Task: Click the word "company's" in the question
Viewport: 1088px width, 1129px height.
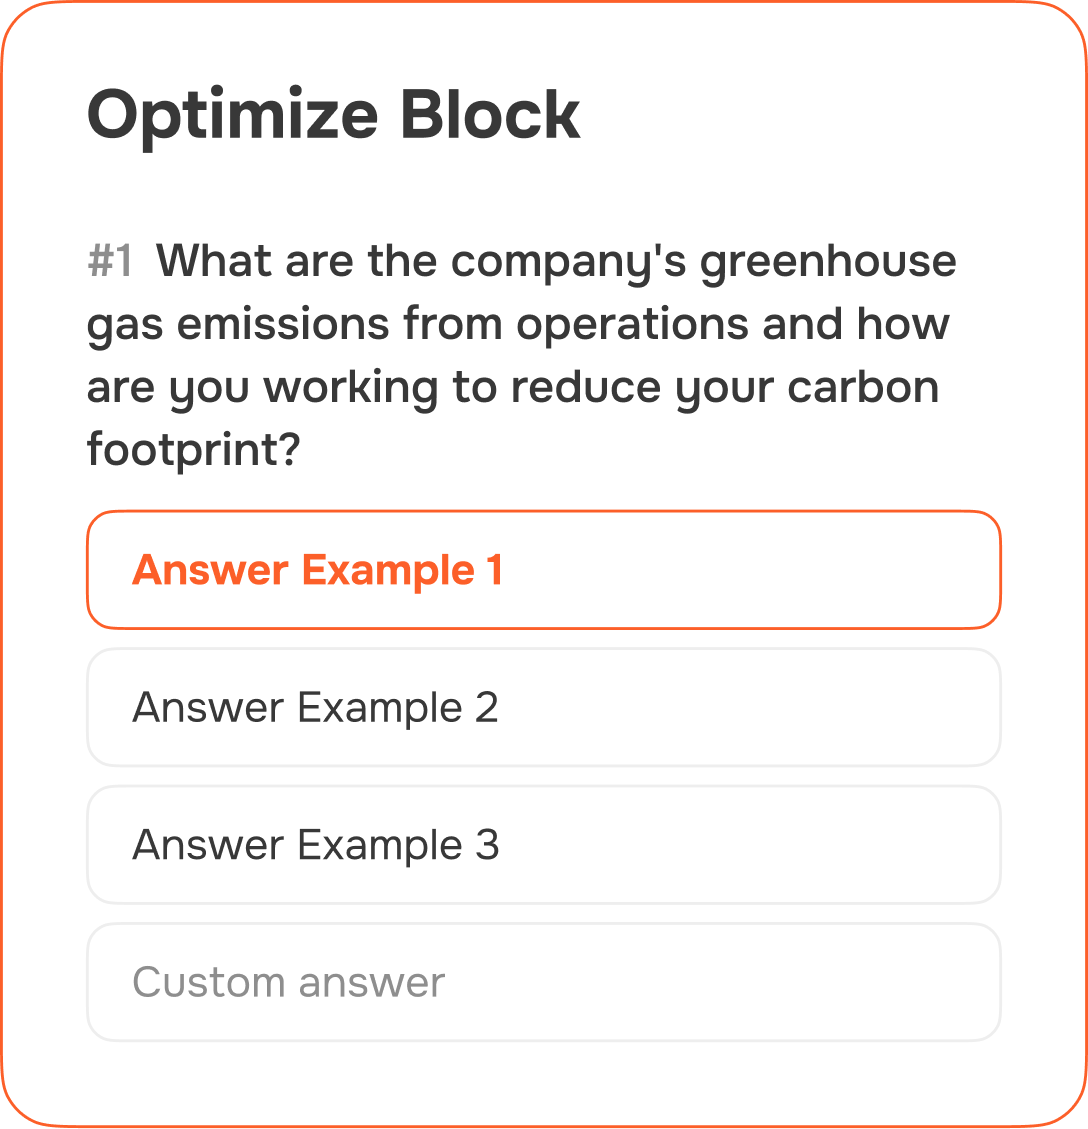Action: pyautogui.click(x=569, y=262)
